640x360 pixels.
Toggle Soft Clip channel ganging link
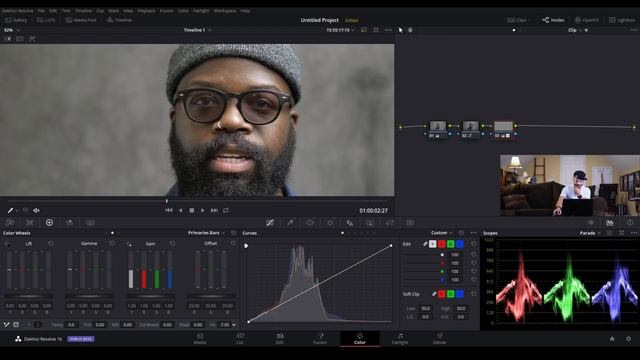point(434,294)
